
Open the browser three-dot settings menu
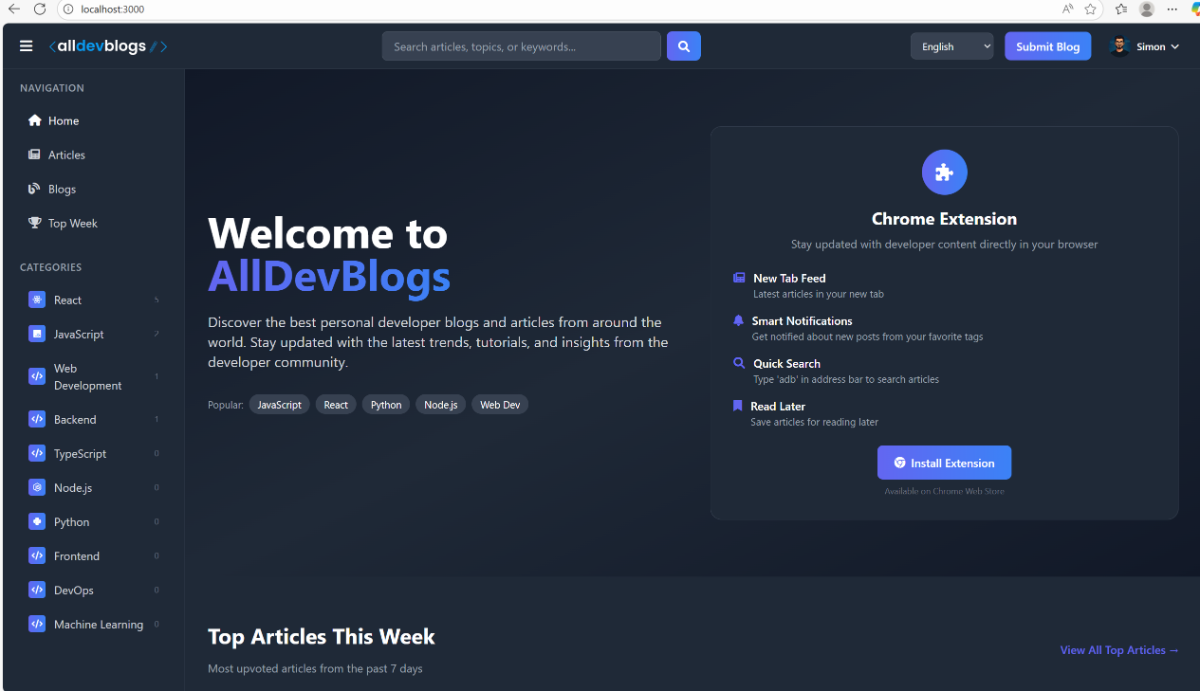point(1172,9)
